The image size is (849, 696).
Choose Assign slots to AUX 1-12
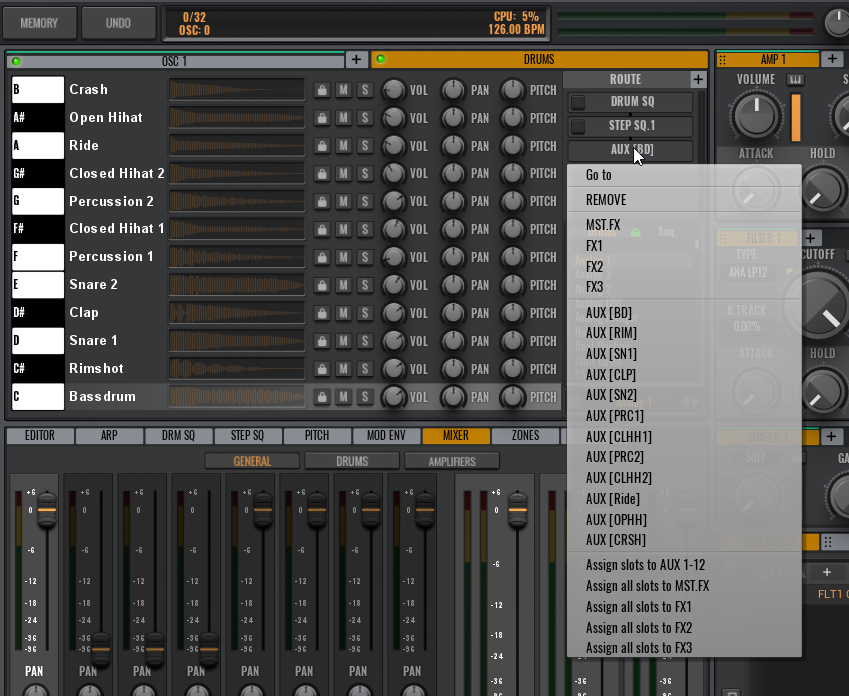coord(684,565)
